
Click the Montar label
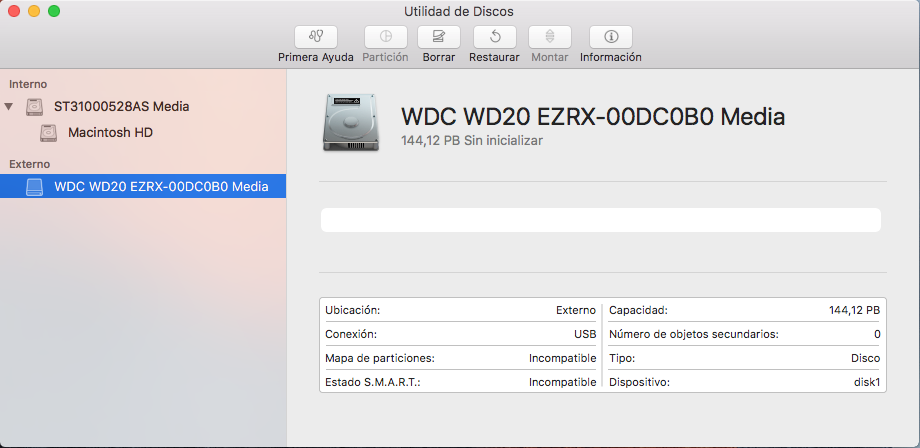pos(550,57)
